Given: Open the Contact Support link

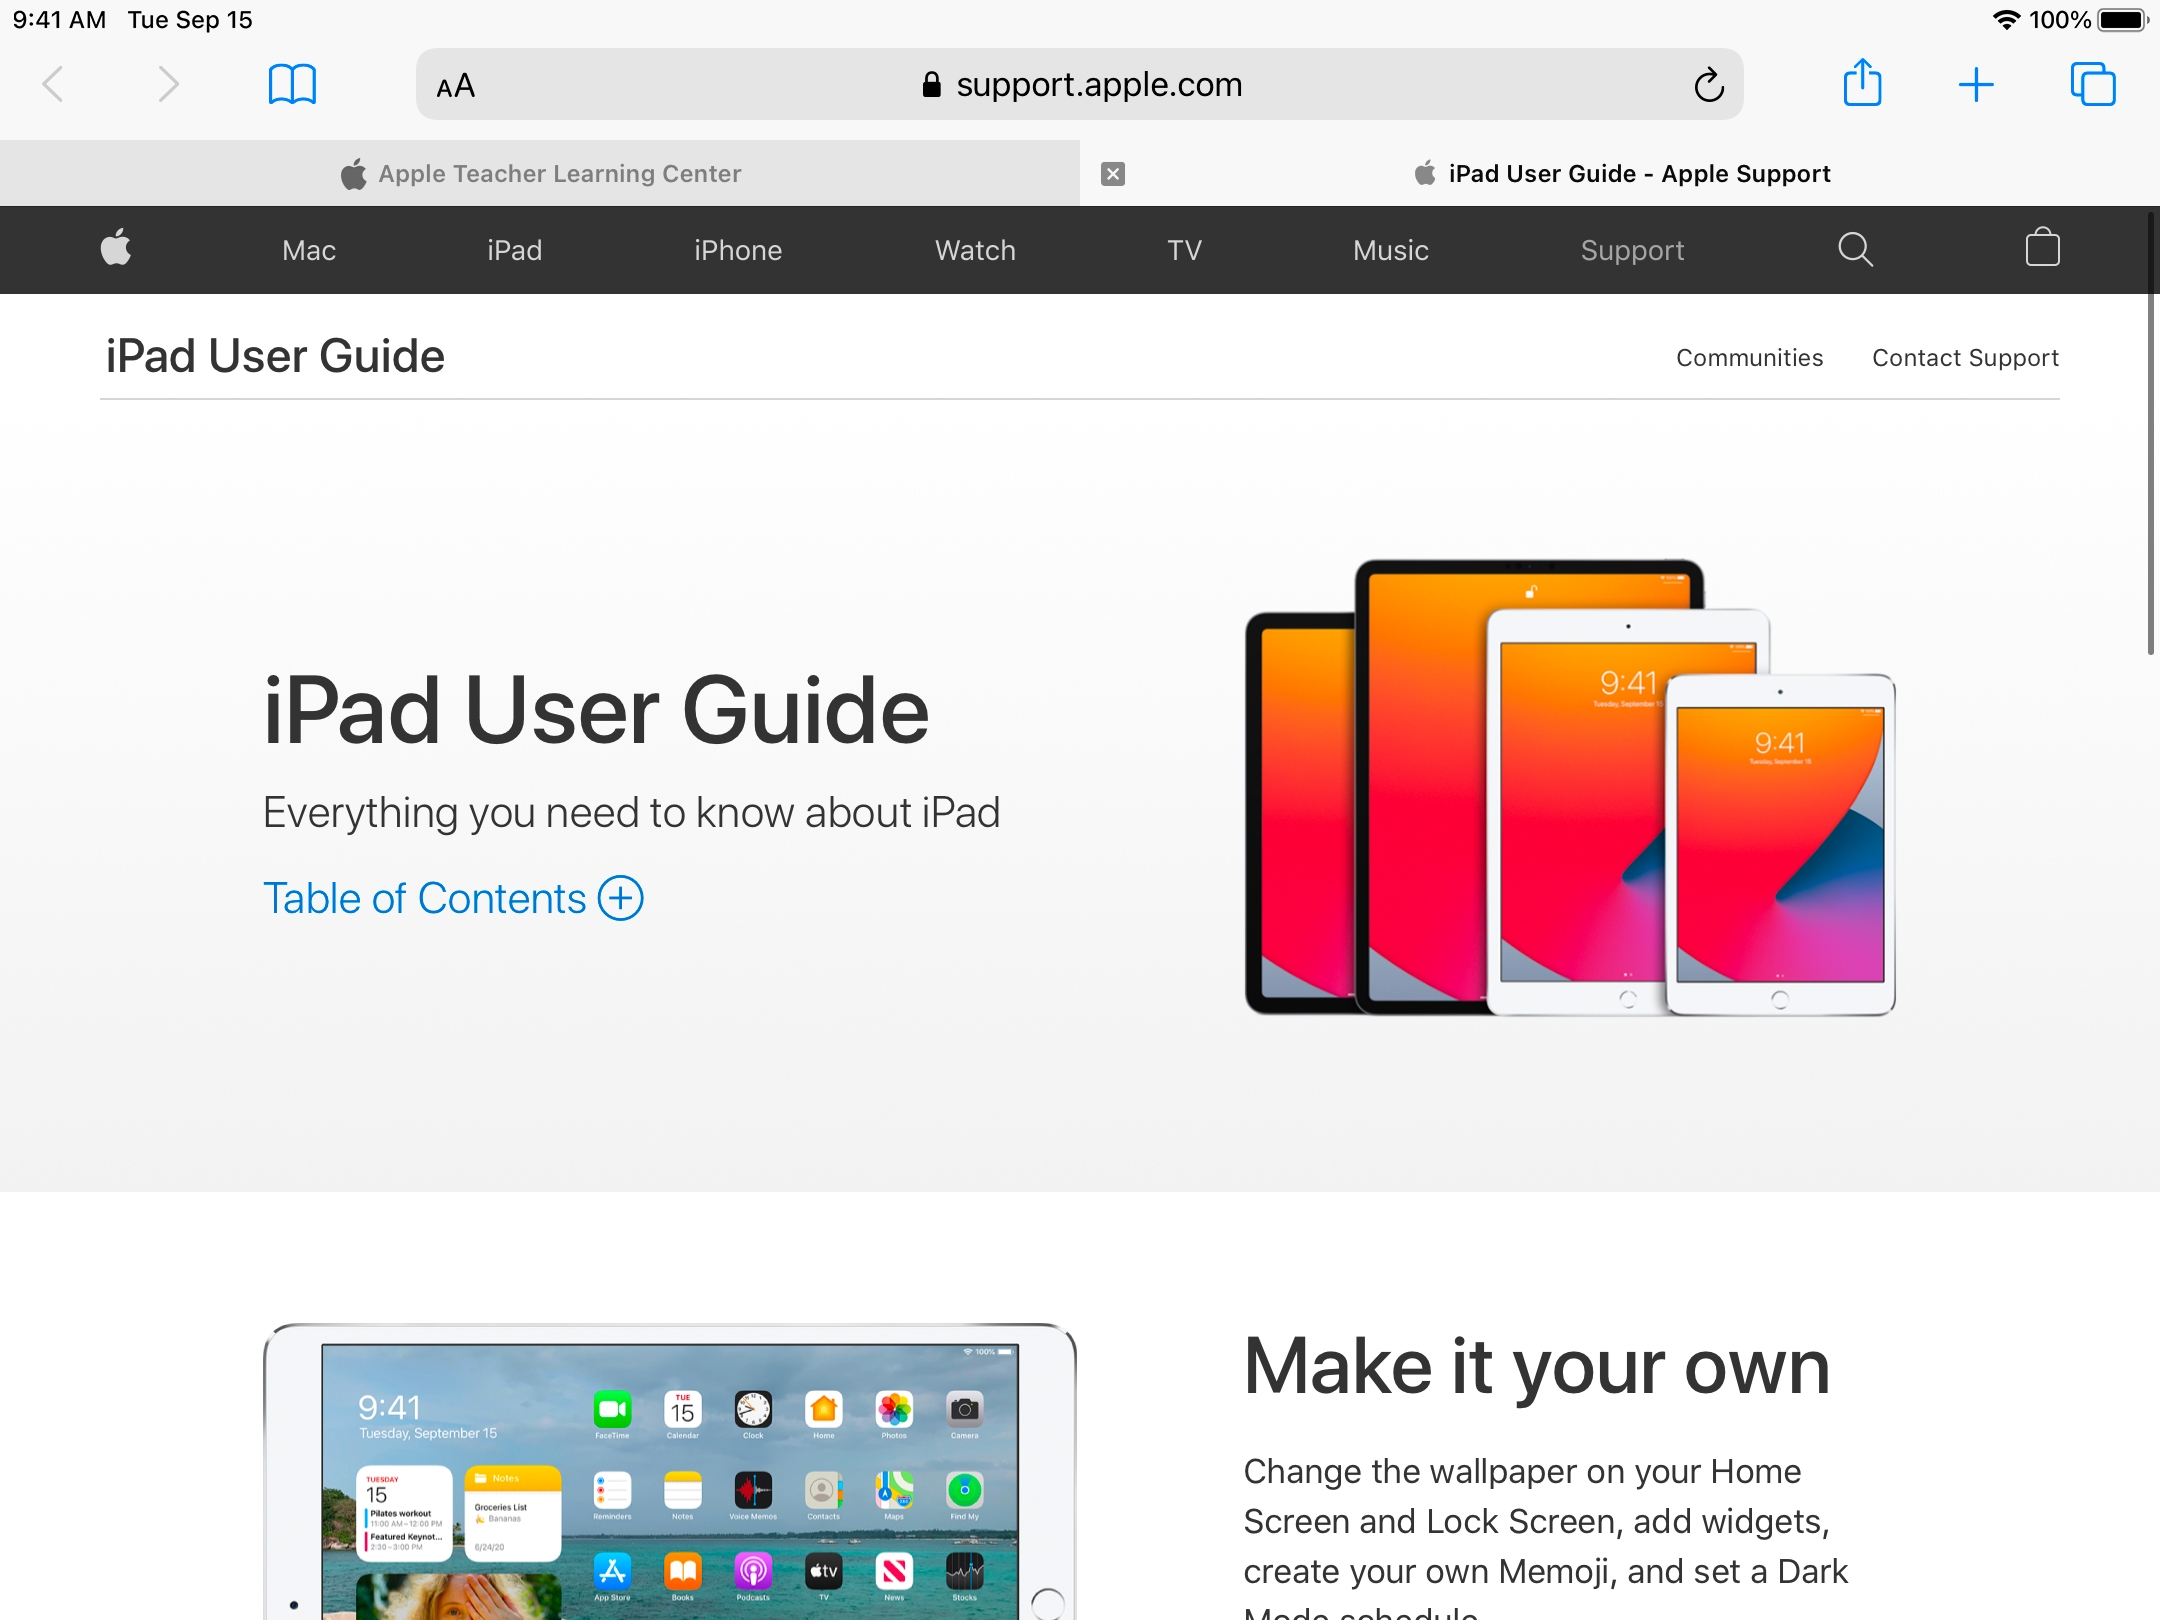Looking at the screenshot, I should tap(1965, 358).
